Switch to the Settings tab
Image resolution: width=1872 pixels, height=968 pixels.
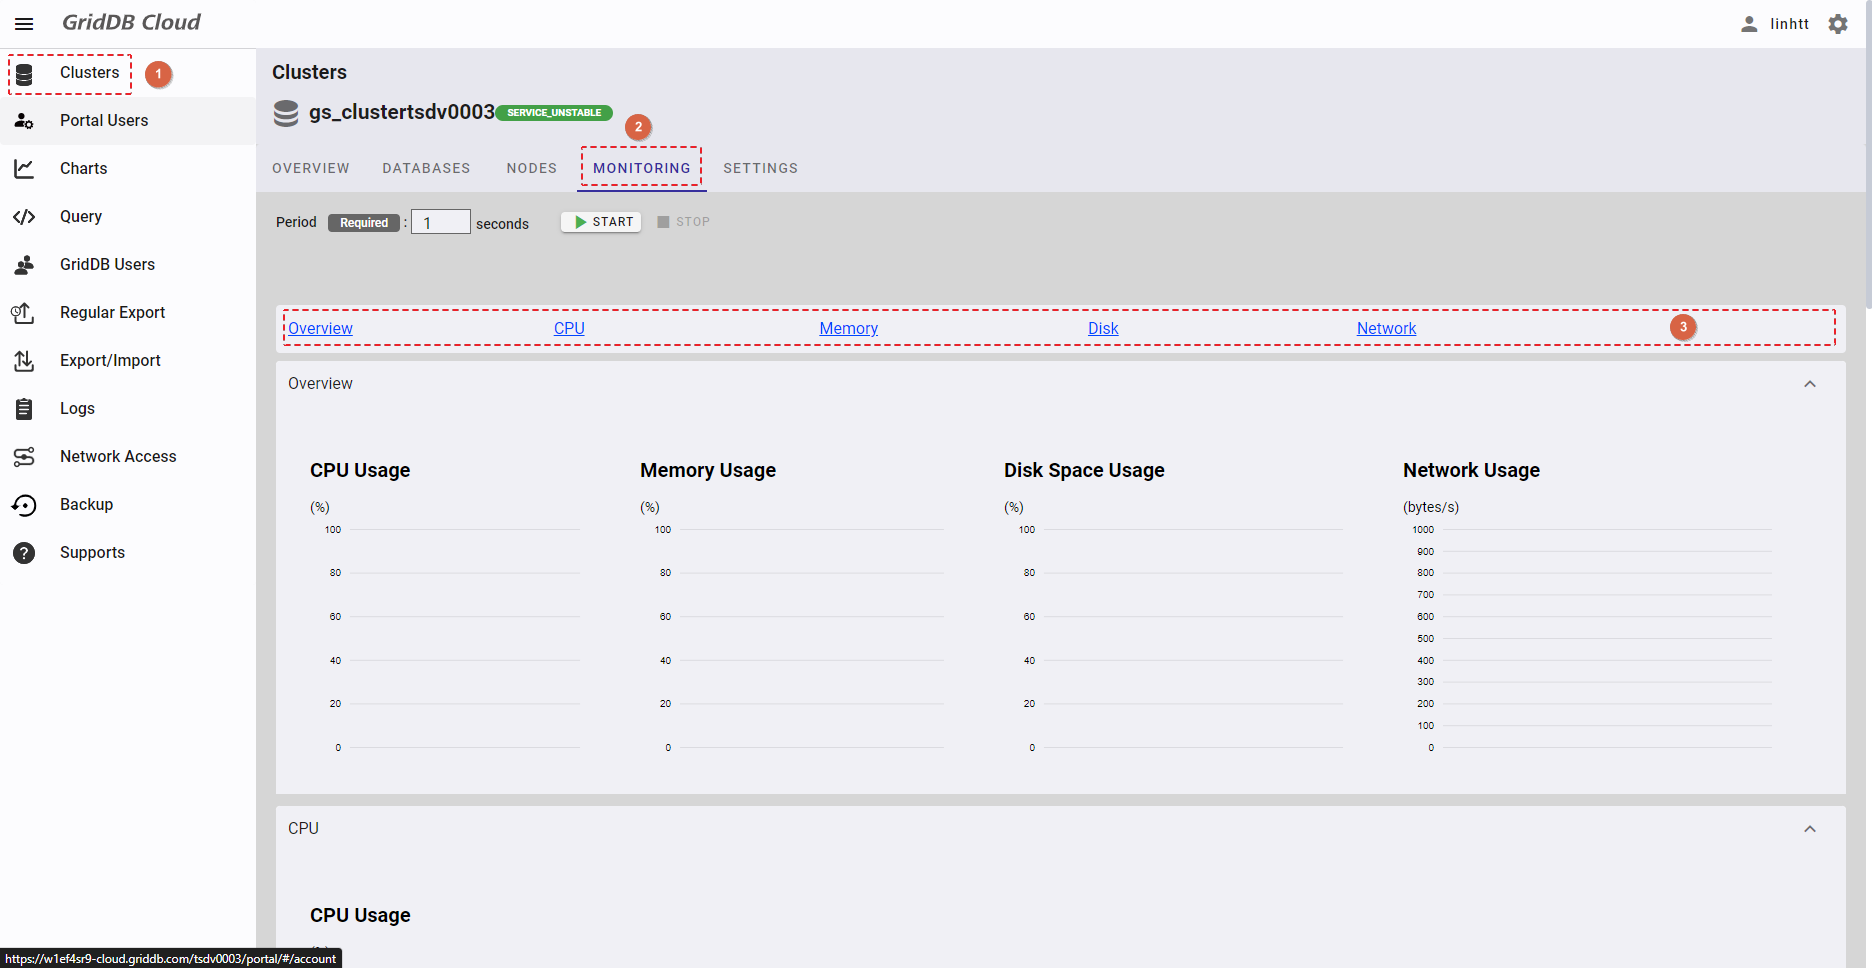coord(761,168)
